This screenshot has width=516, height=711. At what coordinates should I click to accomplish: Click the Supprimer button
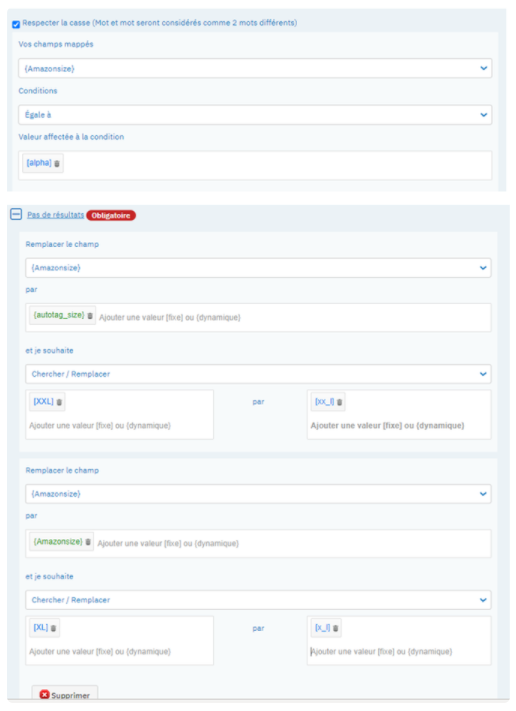pyautogui.click(x=65, y=695)
